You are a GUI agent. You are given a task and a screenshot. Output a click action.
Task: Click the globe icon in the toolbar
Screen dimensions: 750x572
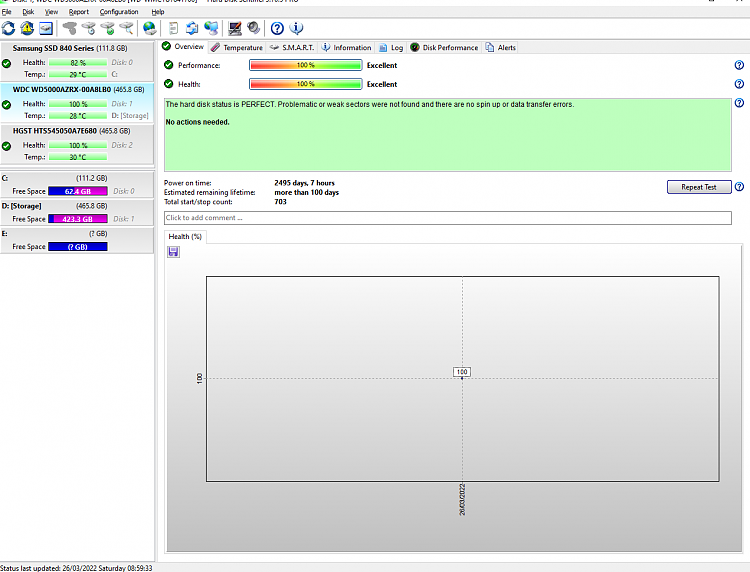click(x=150, y=28)
